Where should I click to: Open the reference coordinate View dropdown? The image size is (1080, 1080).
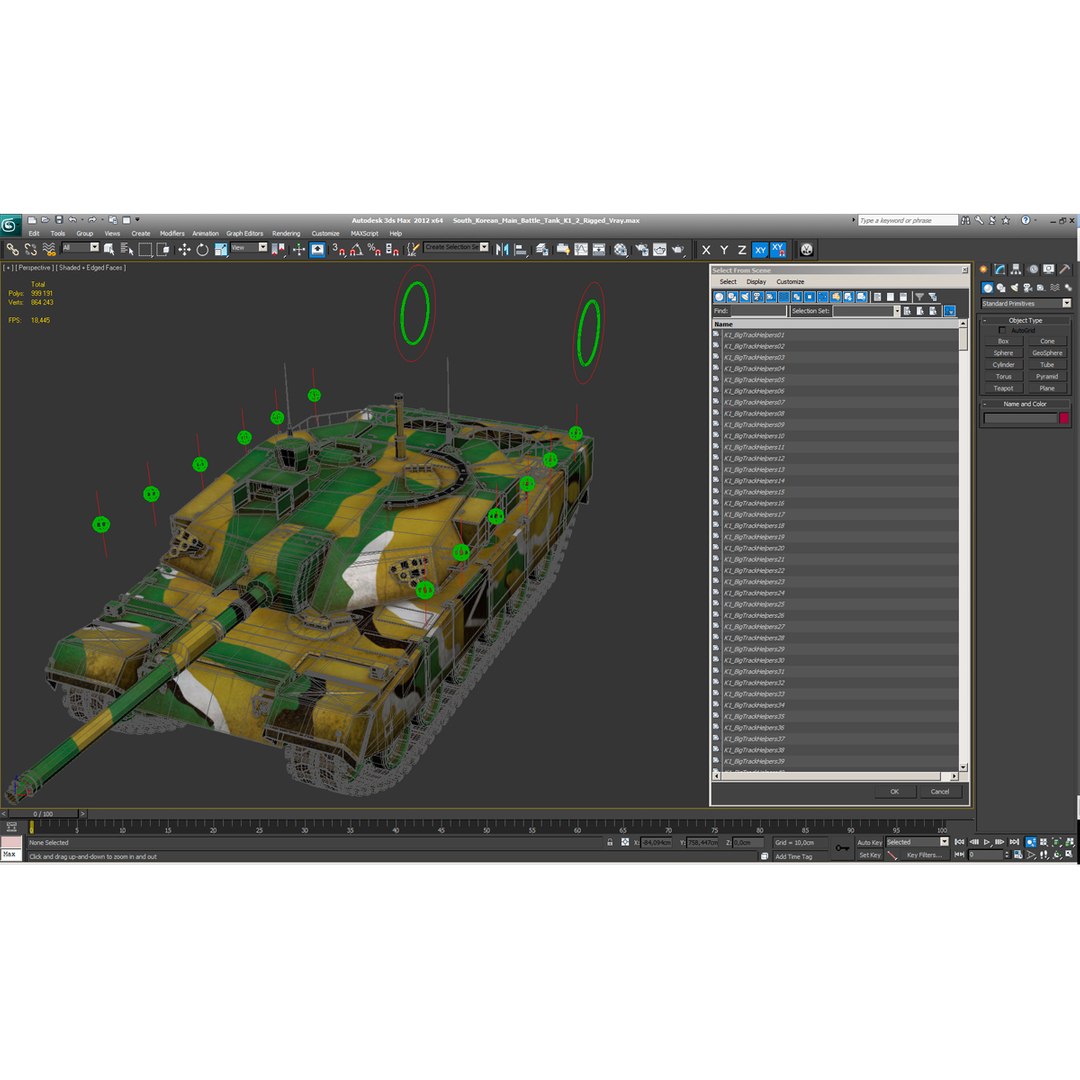click(249, 247)
